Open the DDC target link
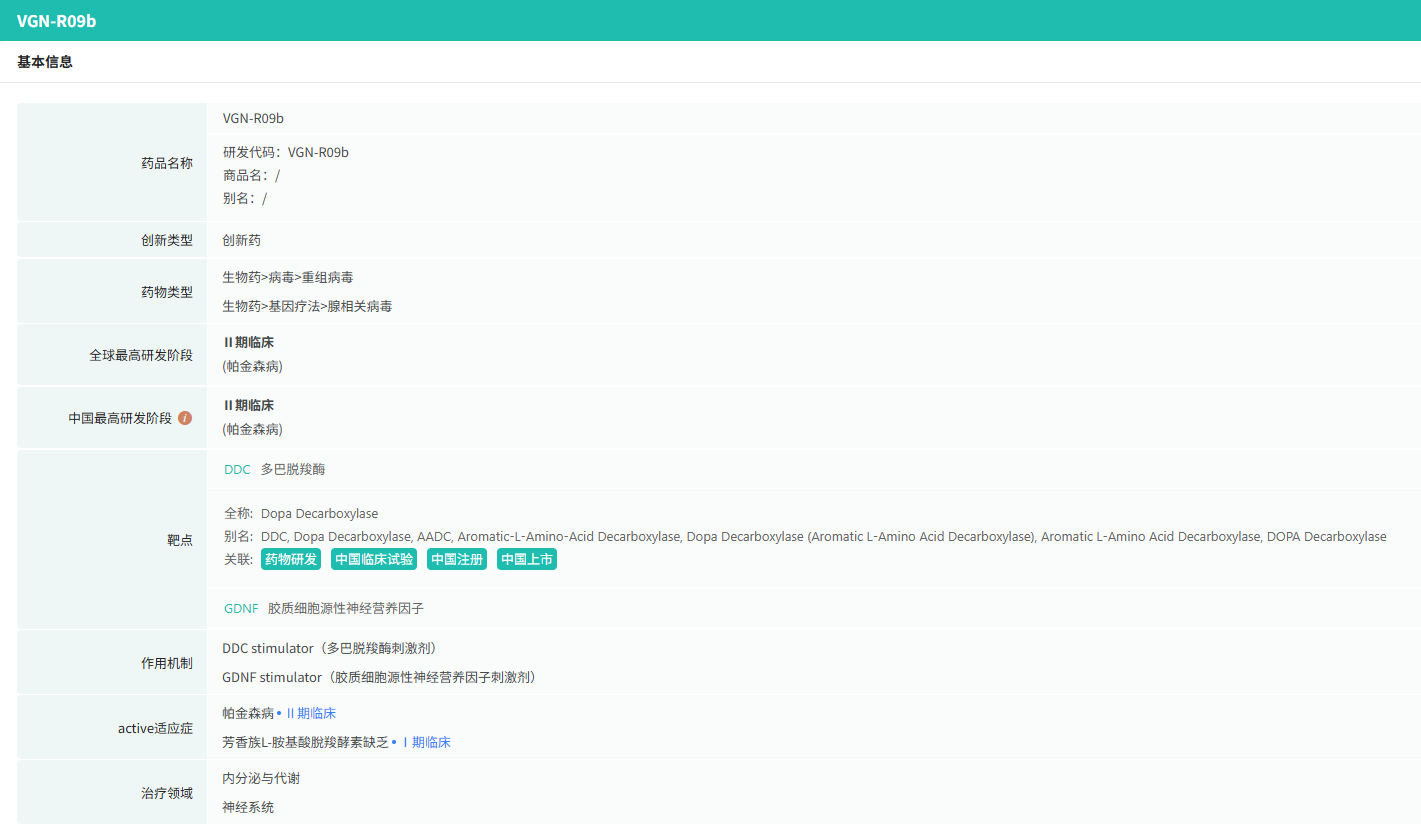Screen dimensions: 1421x825 click(237, 469)
